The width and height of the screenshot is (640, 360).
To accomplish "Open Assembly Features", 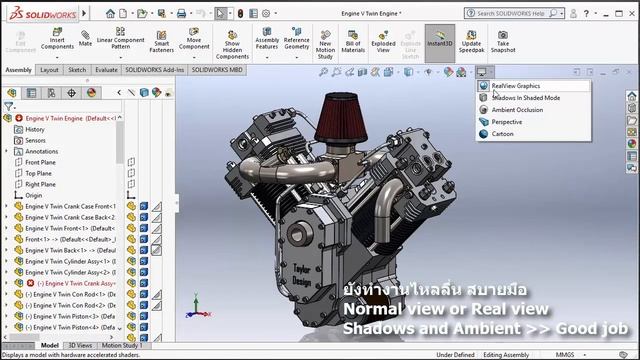I will 267,38.
